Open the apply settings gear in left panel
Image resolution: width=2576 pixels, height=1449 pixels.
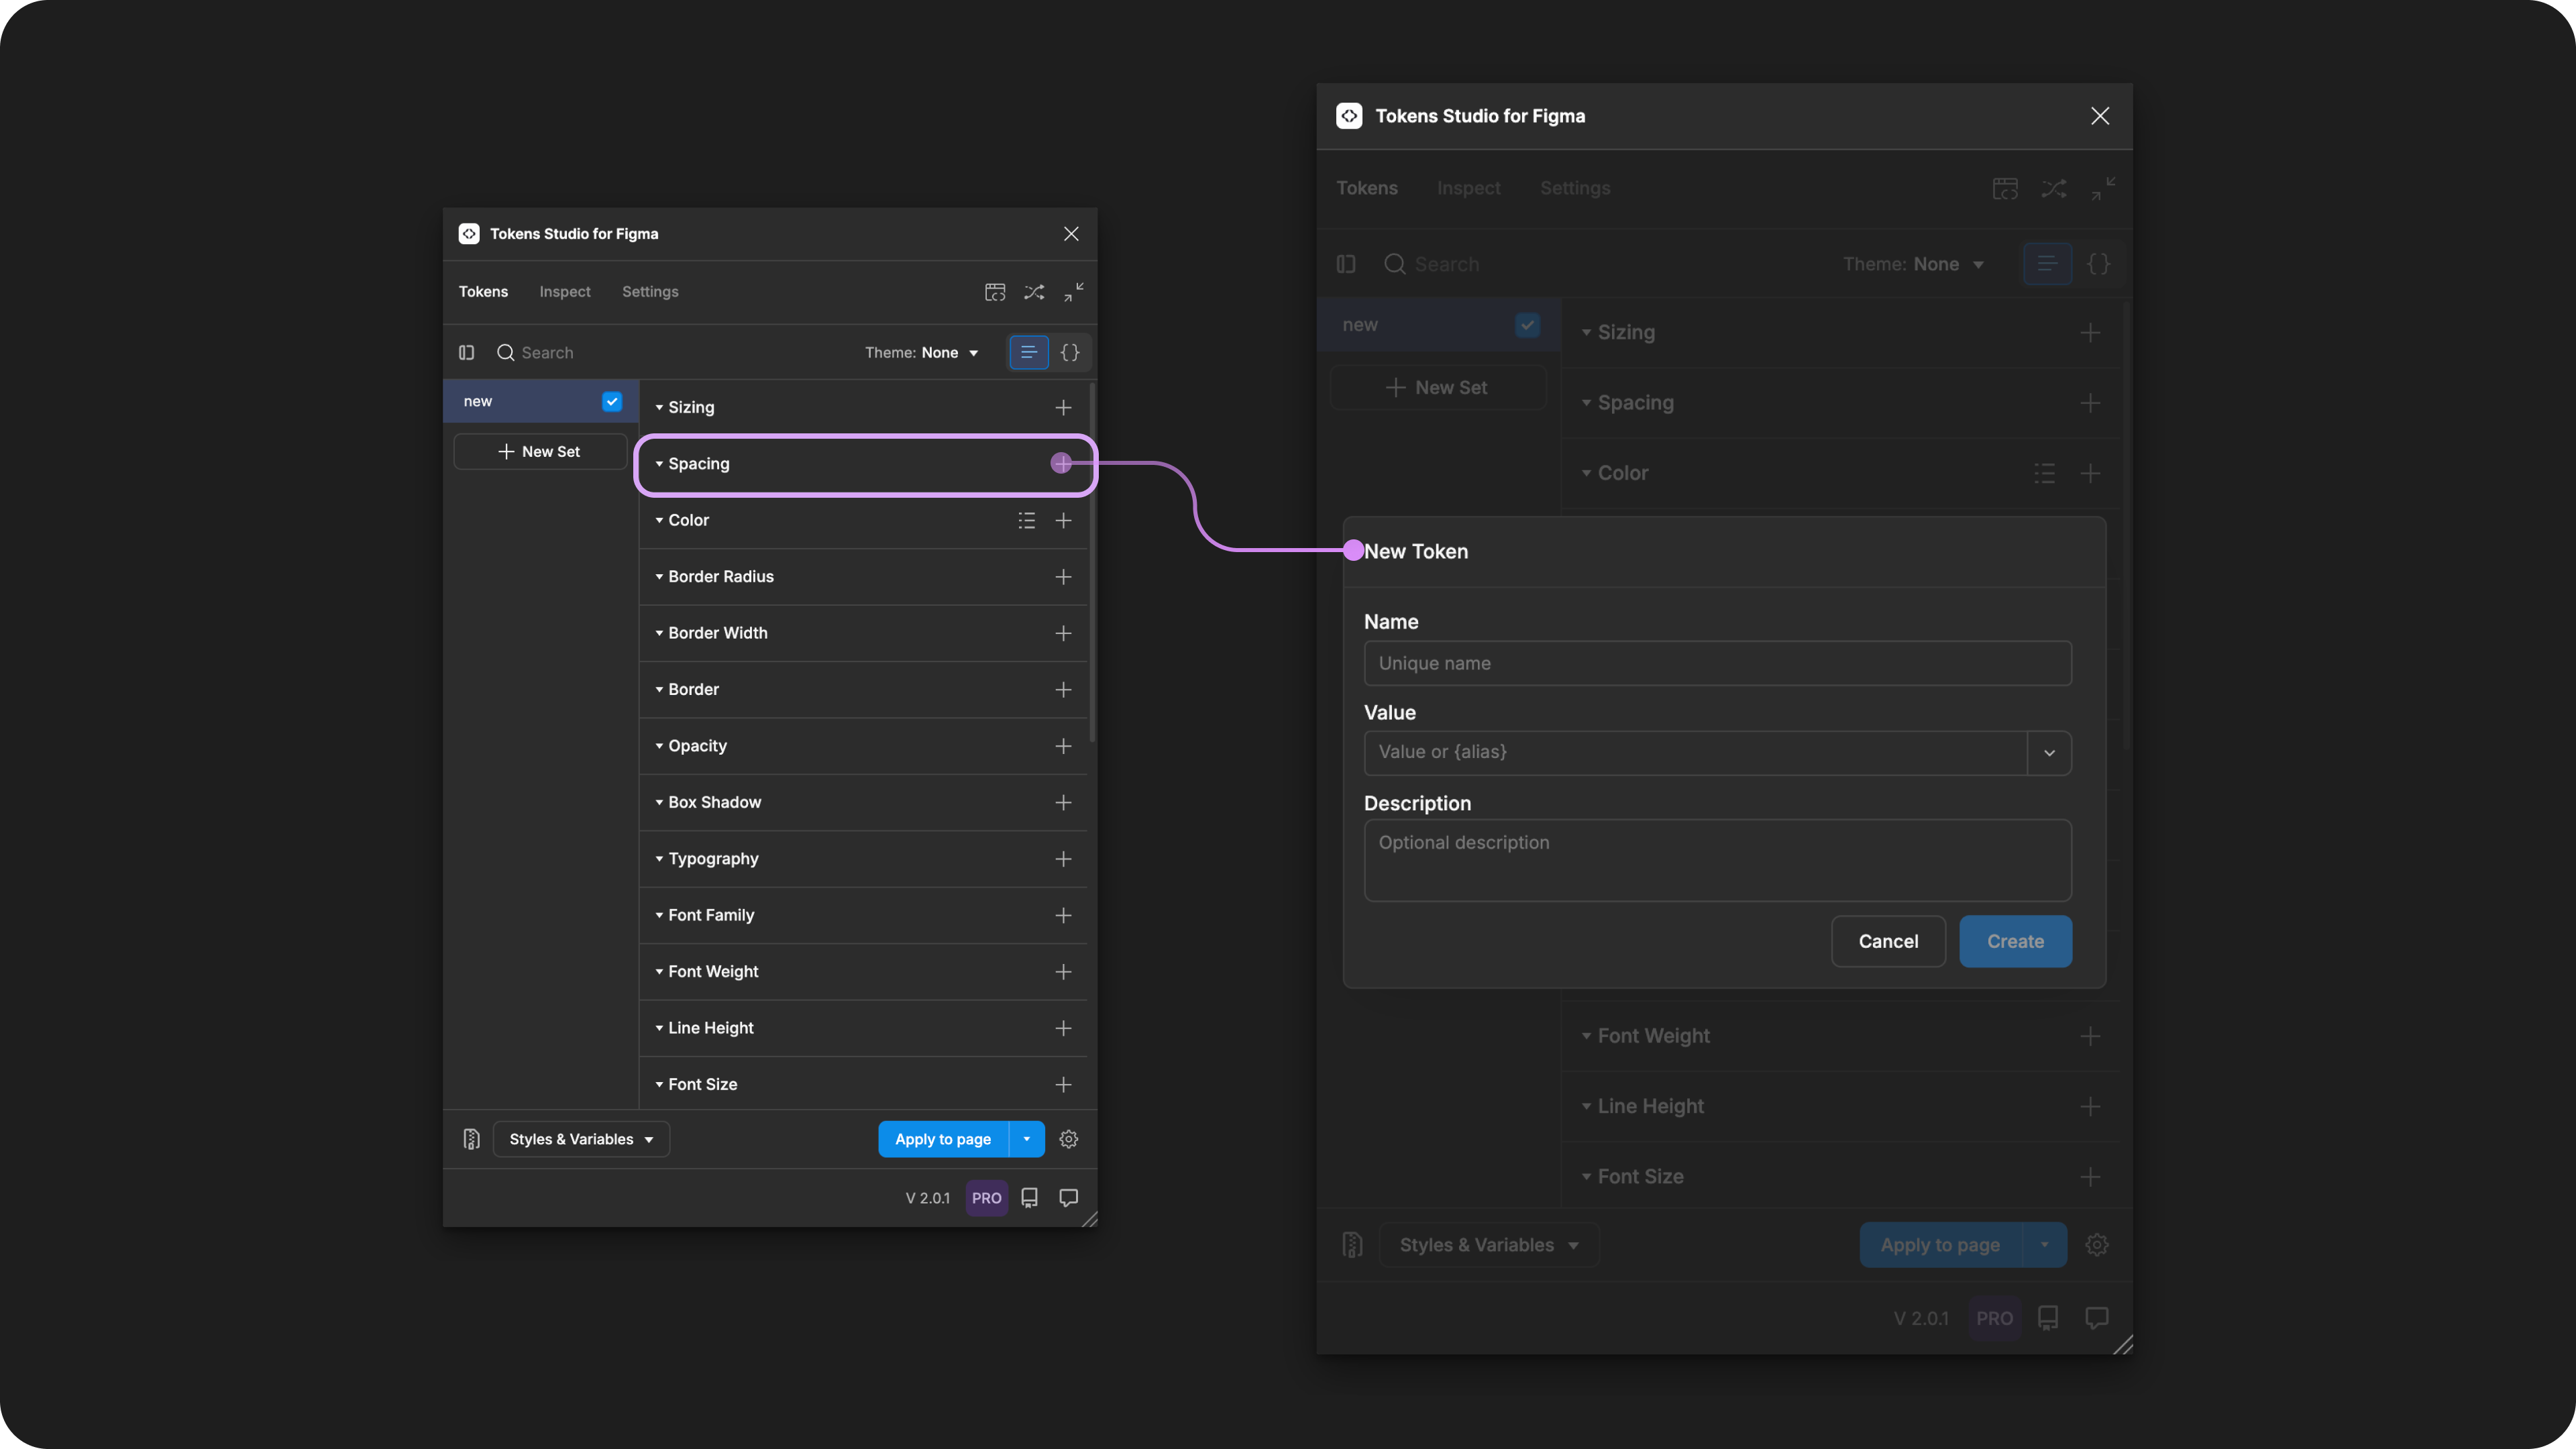point(1068,1139)
